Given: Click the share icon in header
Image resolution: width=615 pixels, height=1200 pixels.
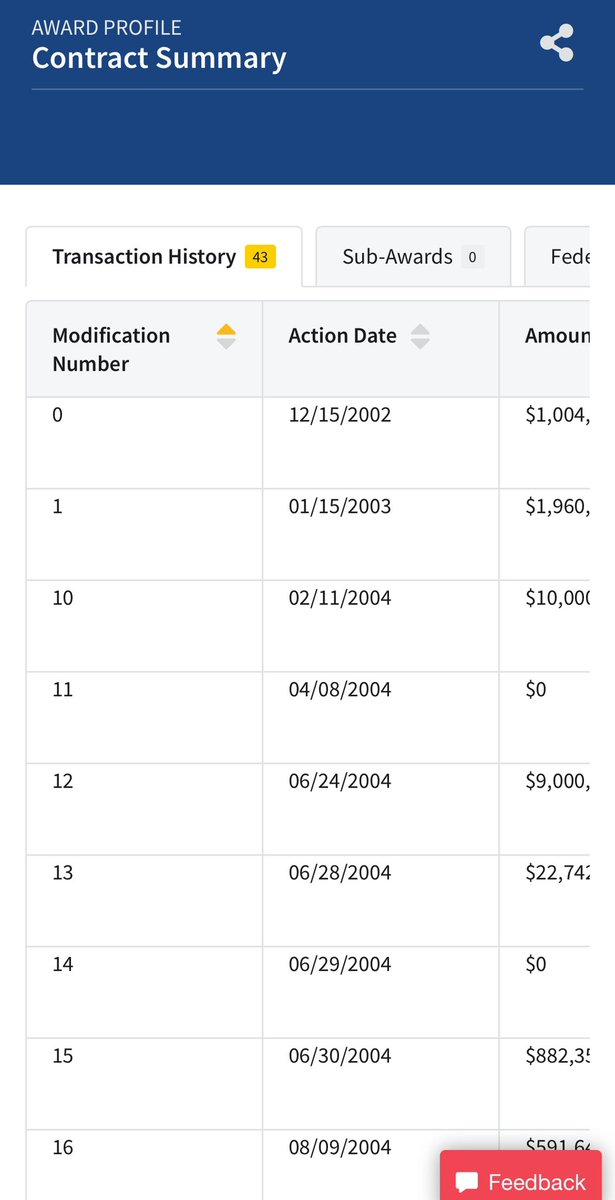Looking at the screenshot, I should [x=556, y=44].
